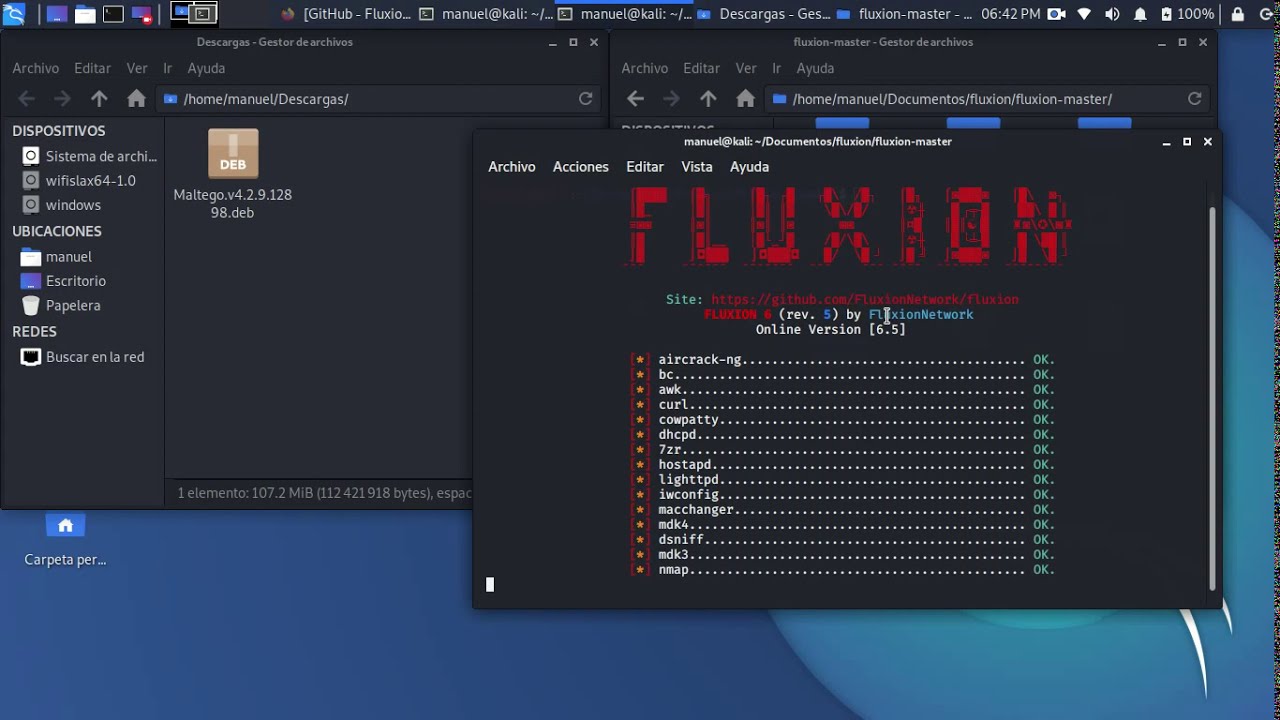
Task: Open Editar menu in fluxion-master window
Action: click(701, 68)
